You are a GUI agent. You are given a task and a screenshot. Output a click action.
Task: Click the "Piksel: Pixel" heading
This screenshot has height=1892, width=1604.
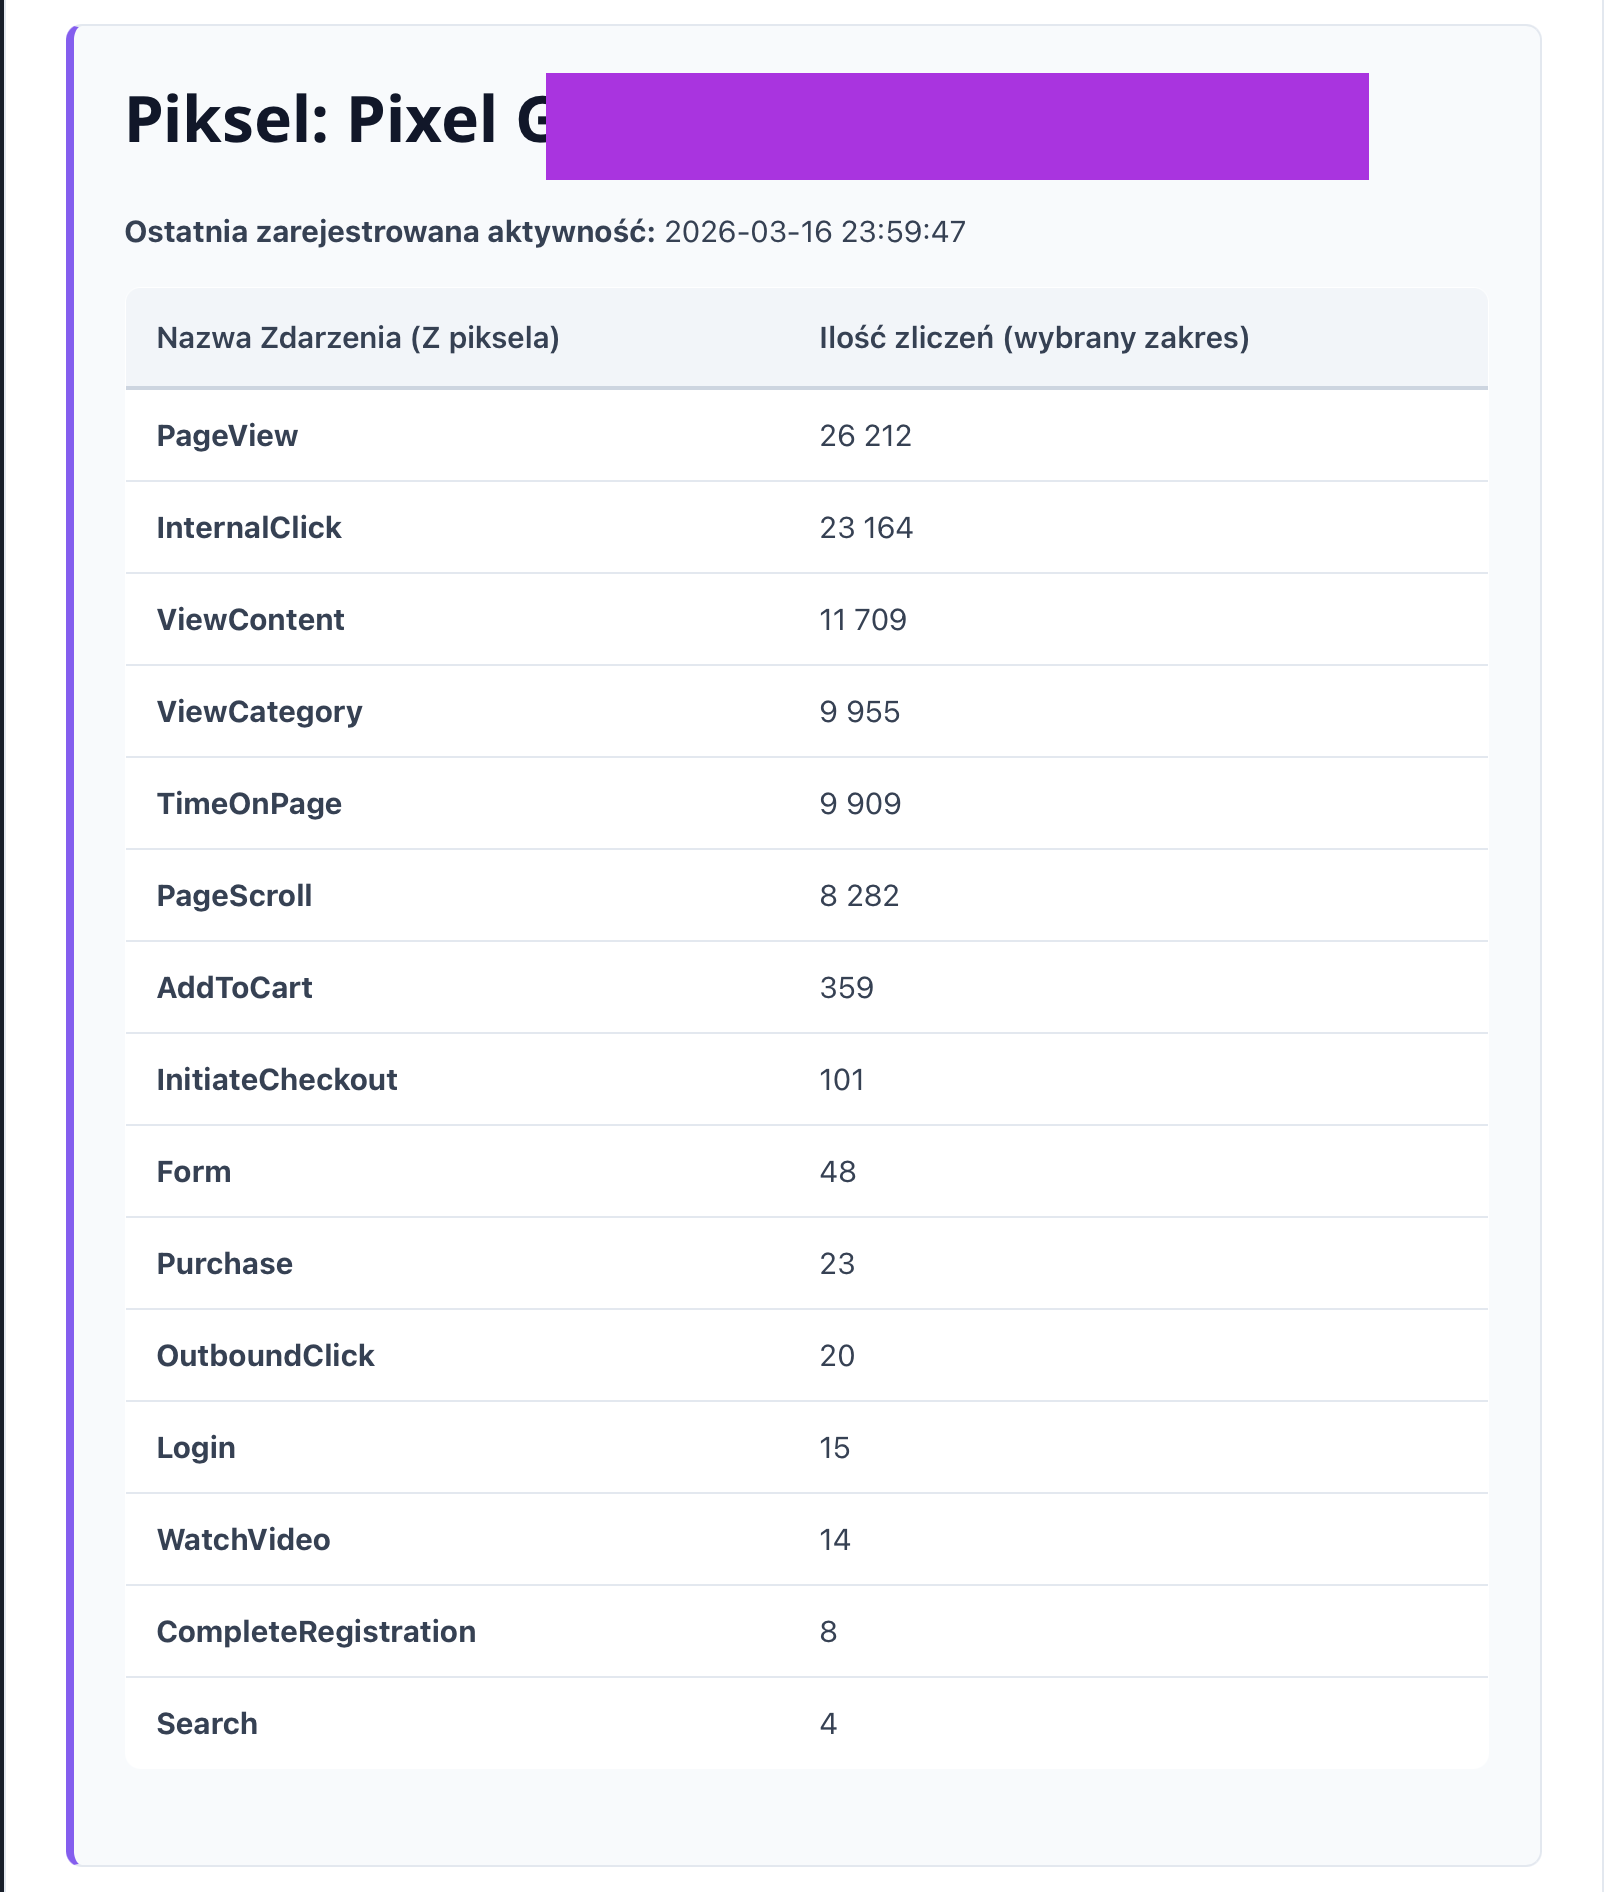click(x=335, y=121)
